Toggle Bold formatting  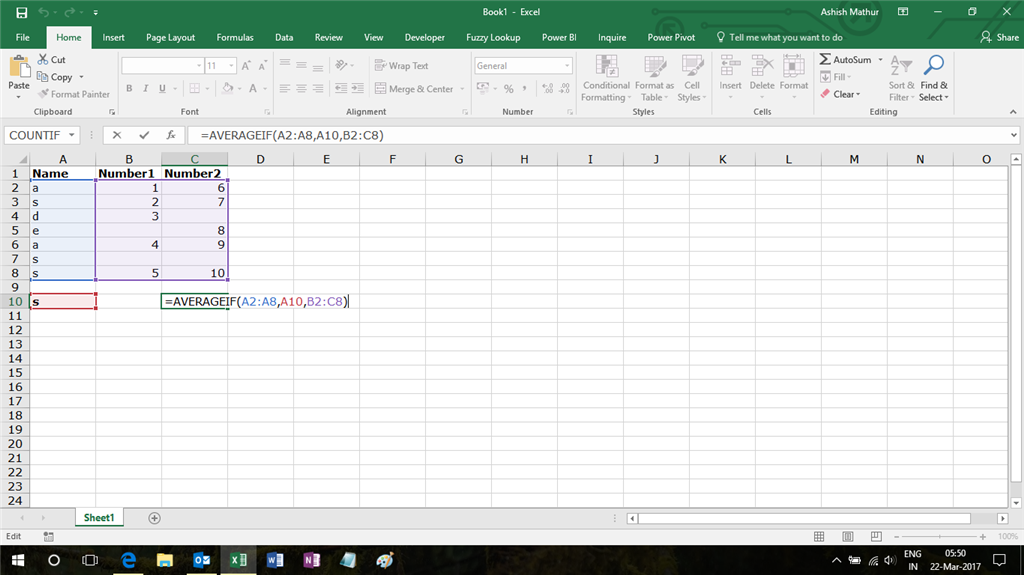click(129, 88)
